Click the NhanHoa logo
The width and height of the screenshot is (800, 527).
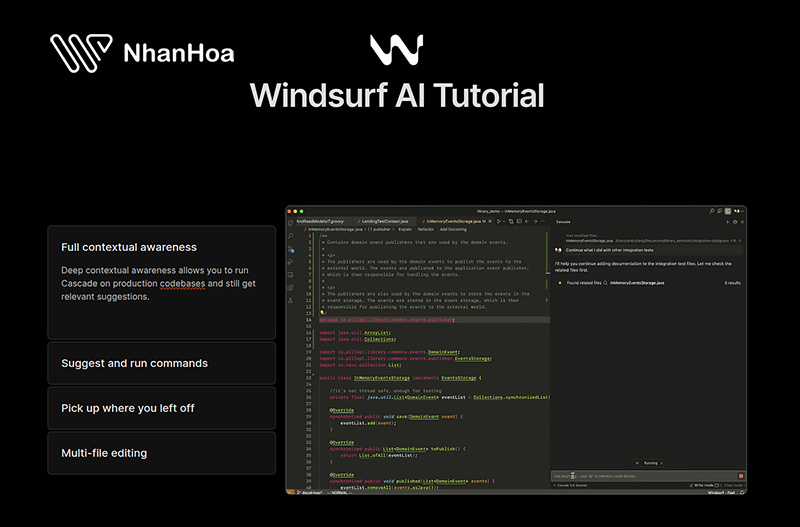click(142, 53)
